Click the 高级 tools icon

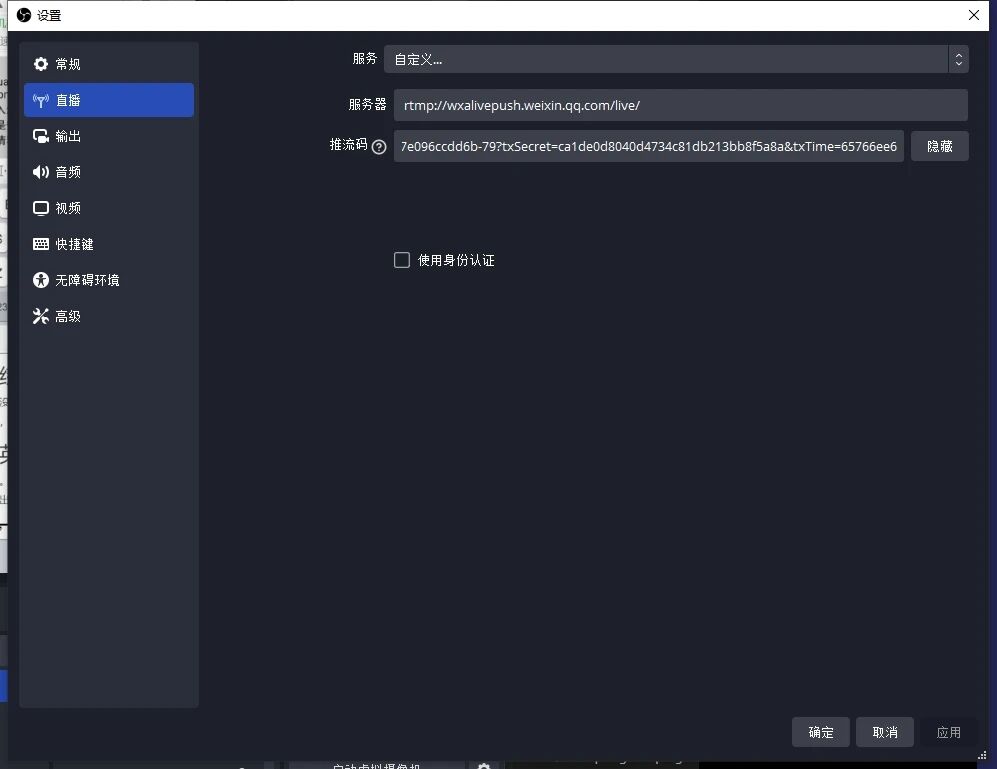click(x=41, y=316)
